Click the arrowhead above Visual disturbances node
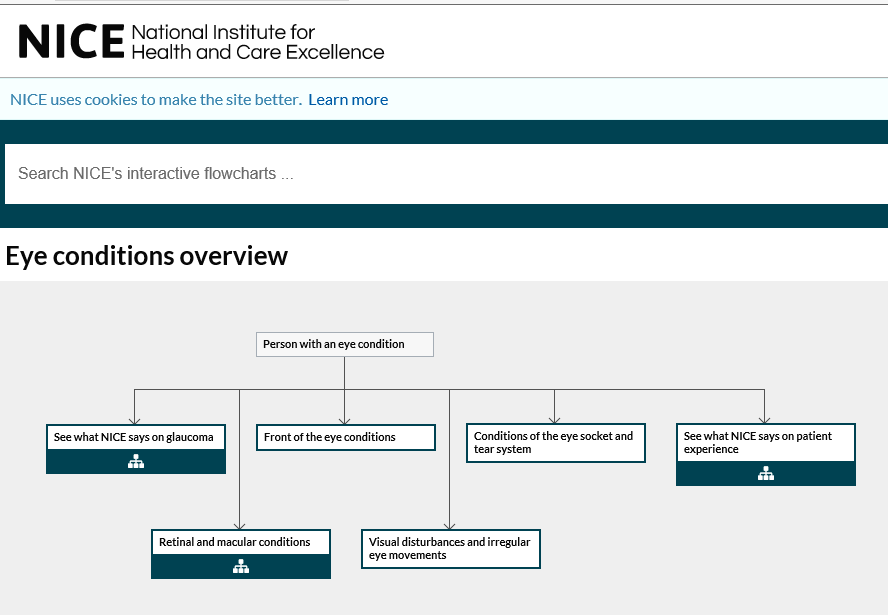This screenshot has height=615, width=888. (450, 525)
